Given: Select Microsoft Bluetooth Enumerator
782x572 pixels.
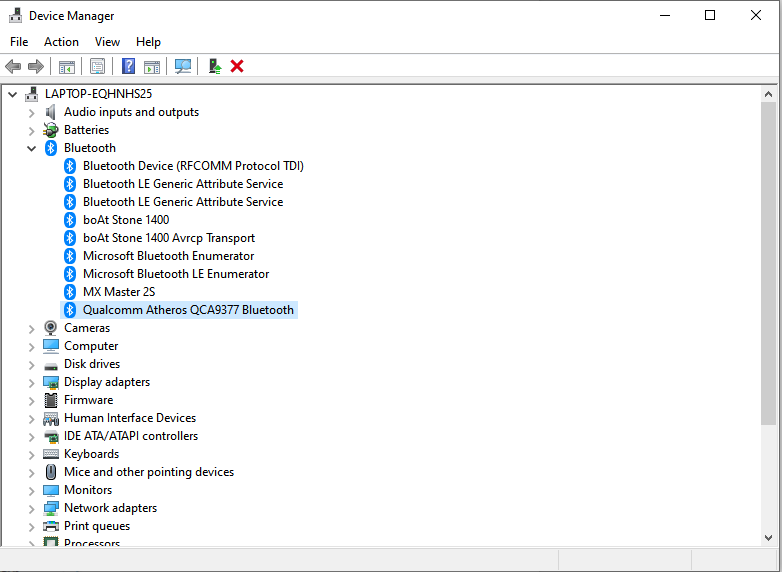Looking at the screenshot, I should (x=169, y=256).
